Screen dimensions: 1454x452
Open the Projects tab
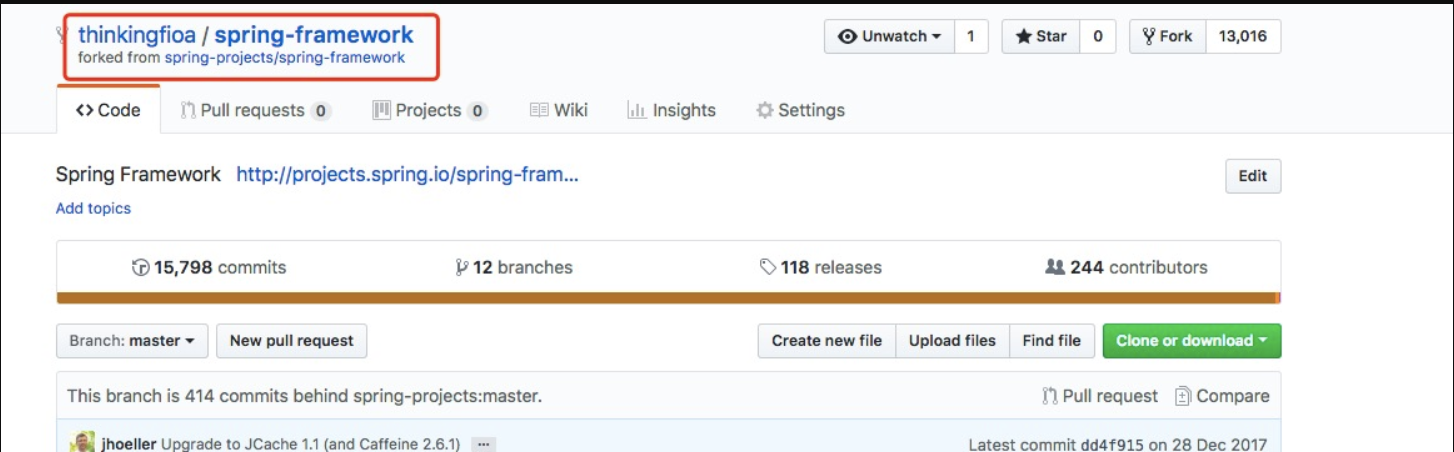(430, 110)
